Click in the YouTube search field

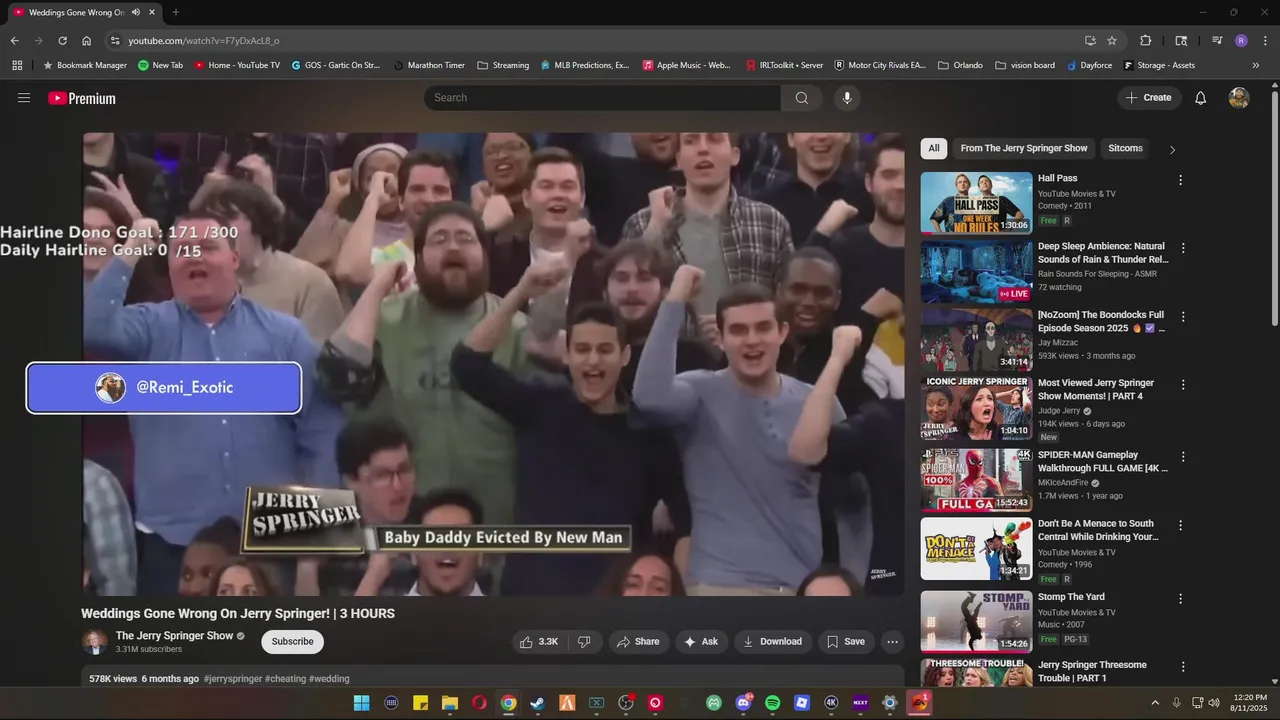click(x=602, y=98)
